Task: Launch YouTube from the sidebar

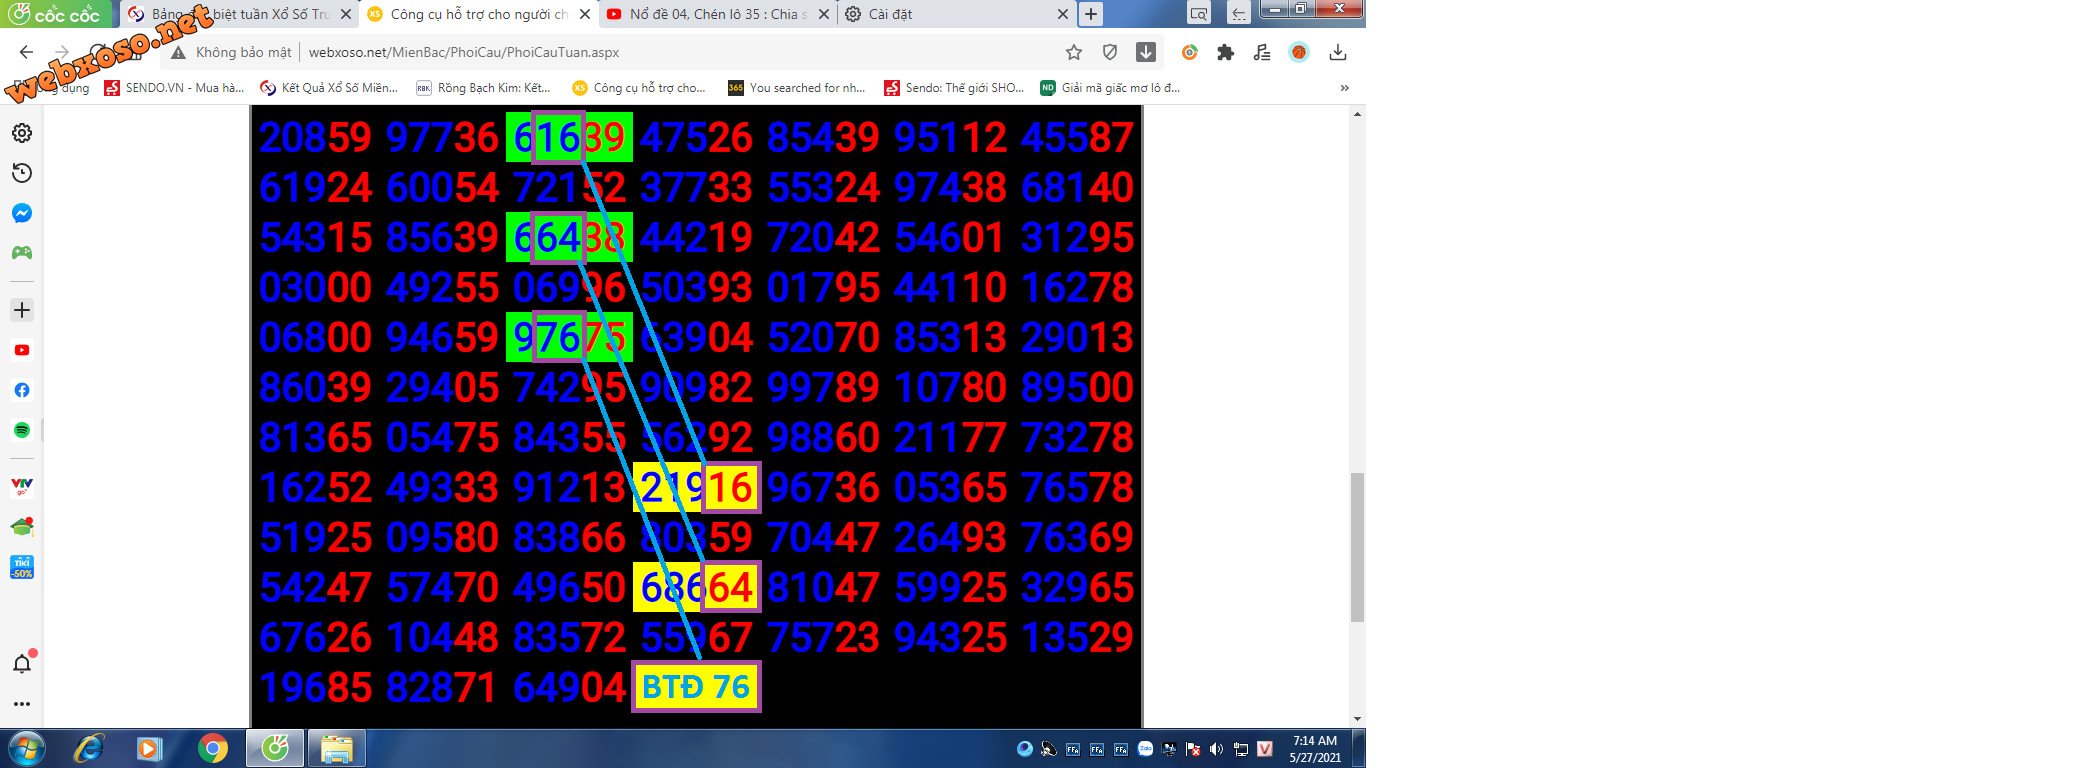Action: 22,350
